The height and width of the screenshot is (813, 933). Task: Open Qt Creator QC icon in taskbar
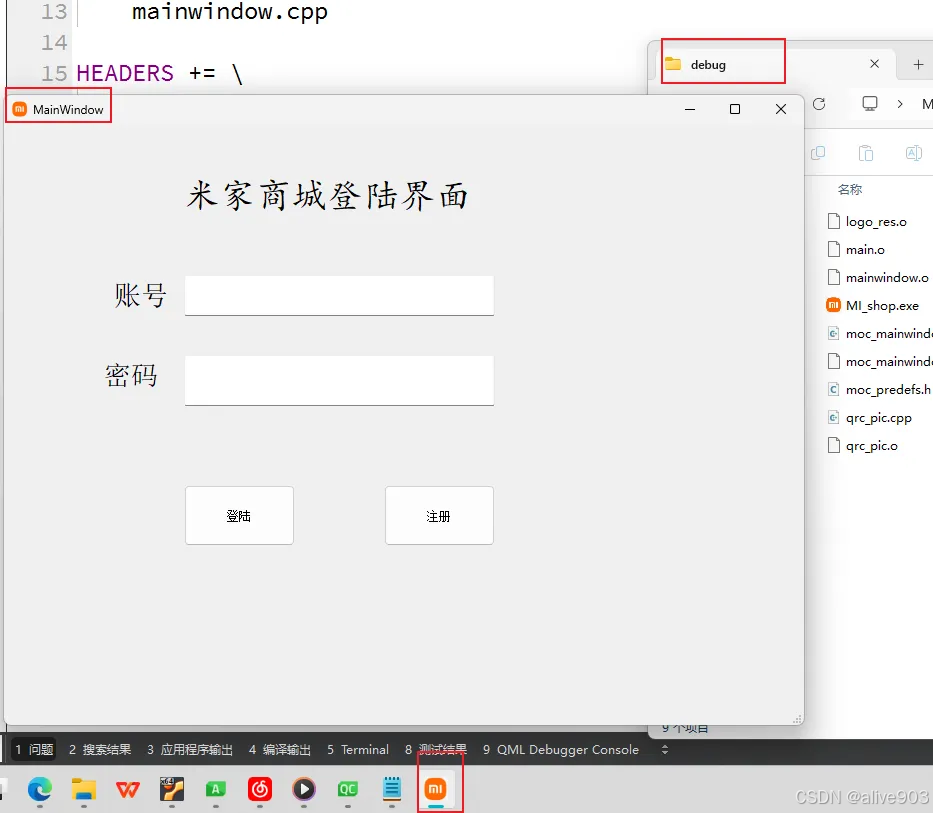coord(348,789)
